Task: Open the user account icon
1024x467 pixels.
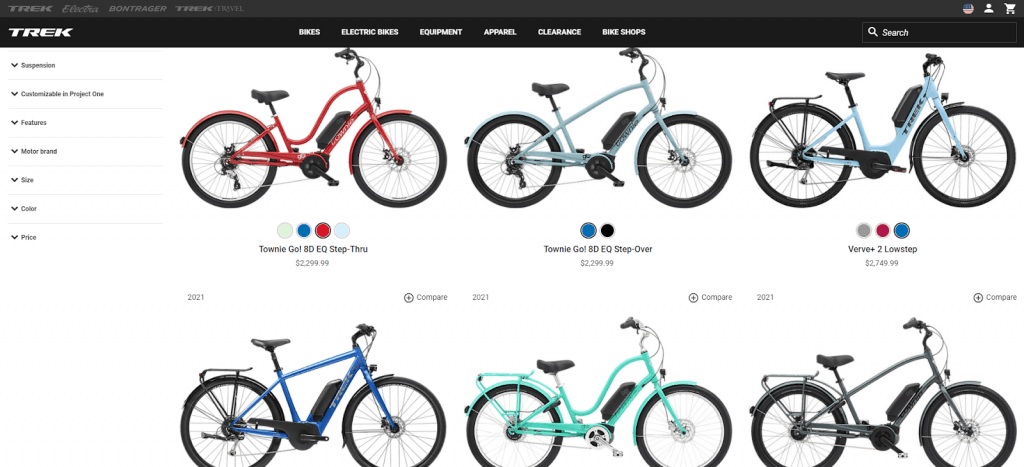Action: point(989,8)
